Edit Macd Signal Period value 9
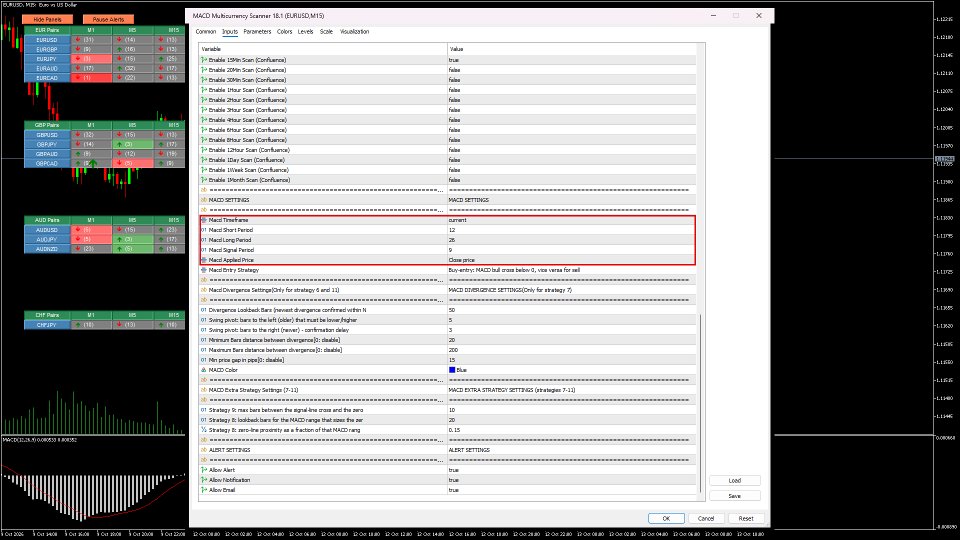The width and height of the screenshot is (960, 540). tap(571, 250)
